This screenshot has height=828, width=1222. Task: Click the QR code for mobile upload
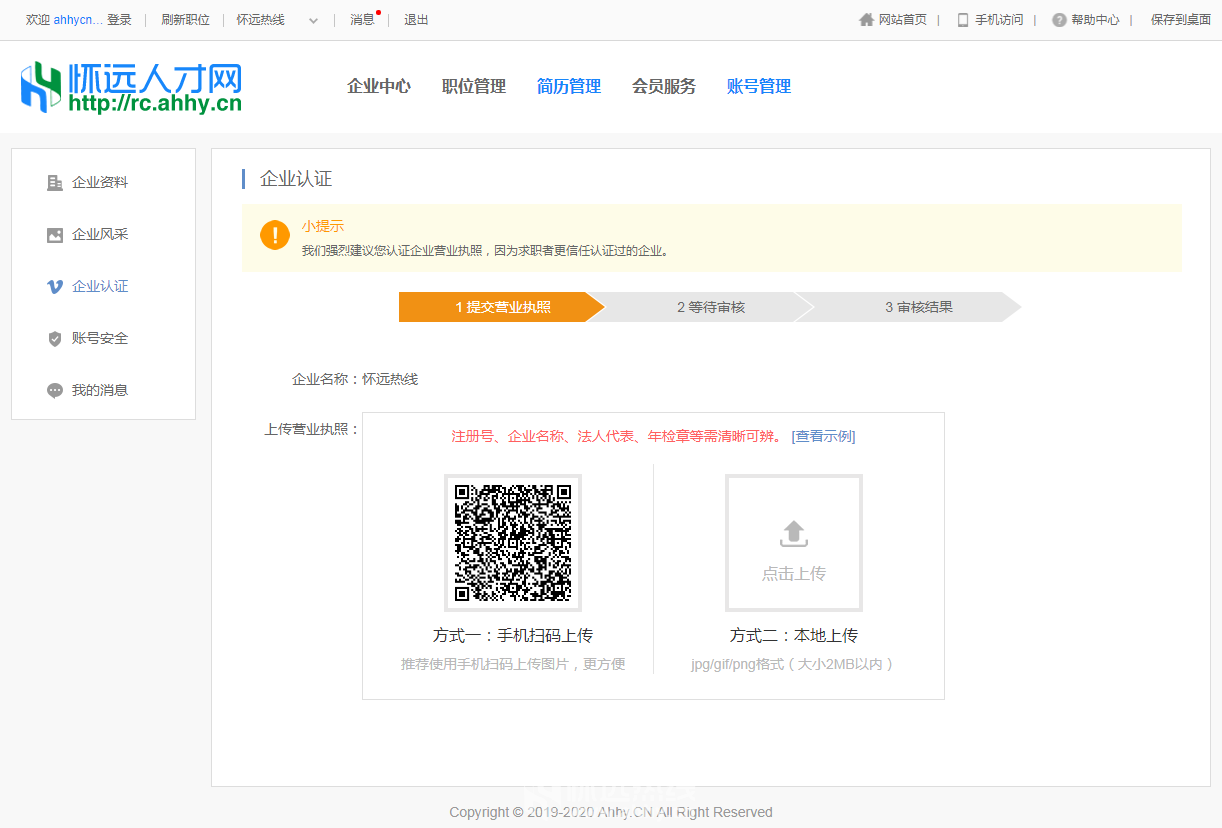[x=513, y=543]
